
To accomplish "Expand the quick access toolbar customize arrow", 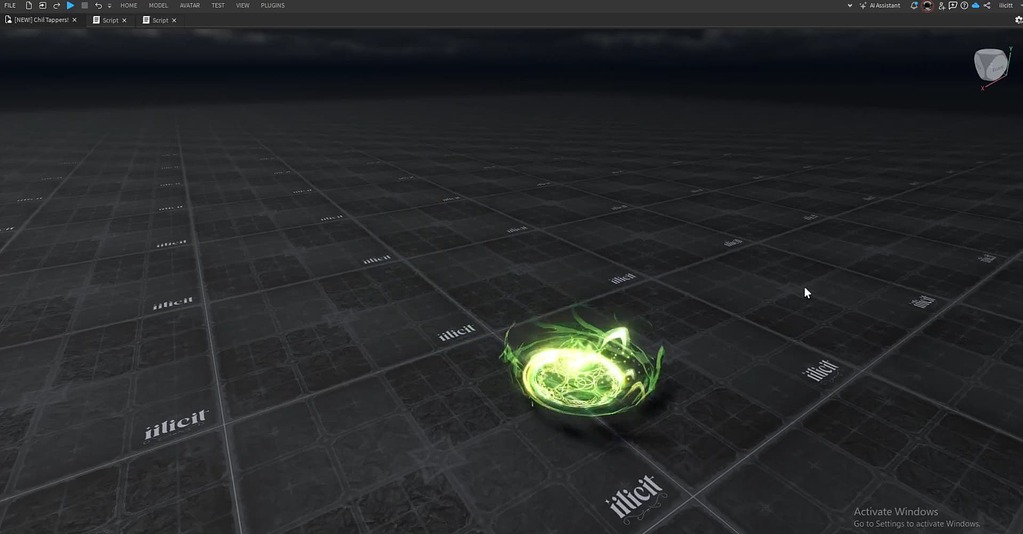I will pyautogui.click(x=109, y=5).
